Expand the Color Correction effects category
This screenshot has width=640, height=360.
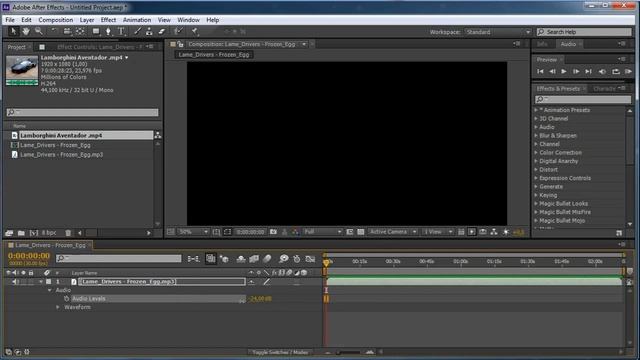(536, 153)
